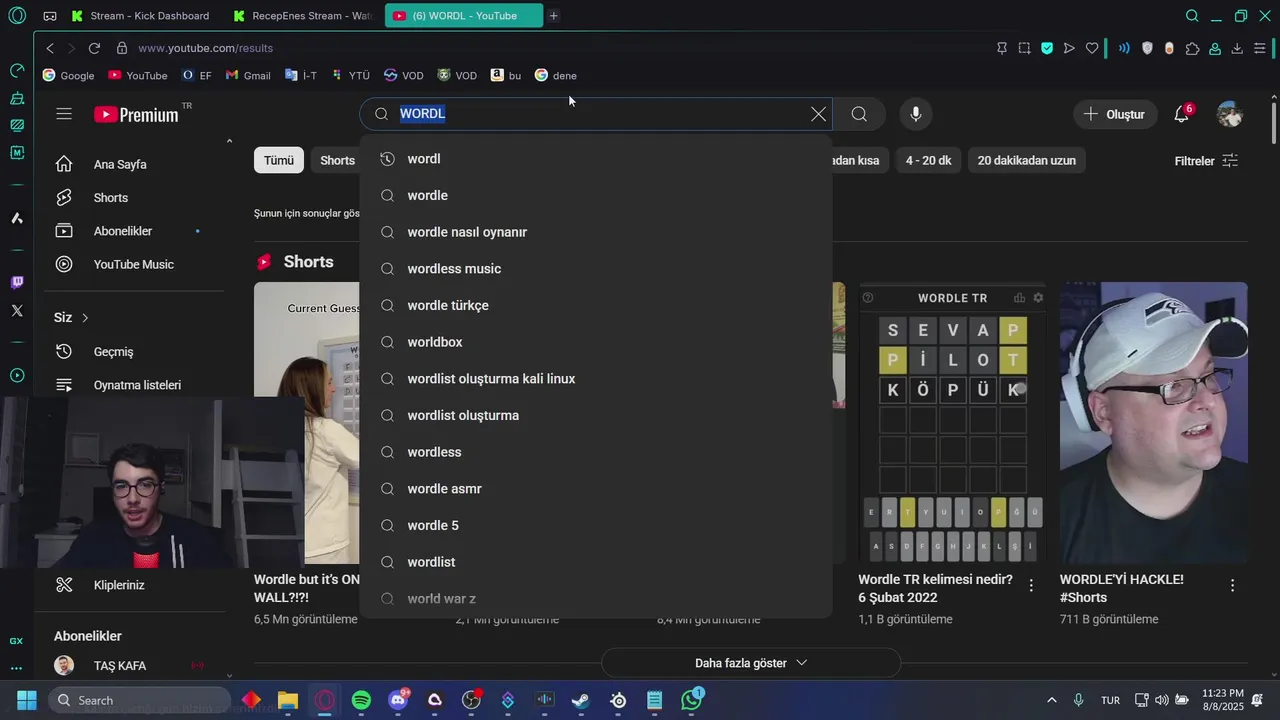Select the 20 dakikadan uzun chip
Viewport: 1280px width, 720px height.
coord(1026,160)
